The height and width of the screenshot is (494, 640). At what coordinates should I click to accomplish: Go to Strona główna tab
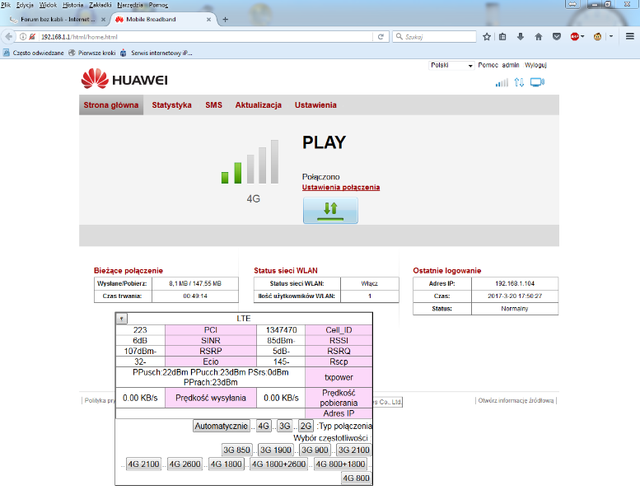[111, 105]
